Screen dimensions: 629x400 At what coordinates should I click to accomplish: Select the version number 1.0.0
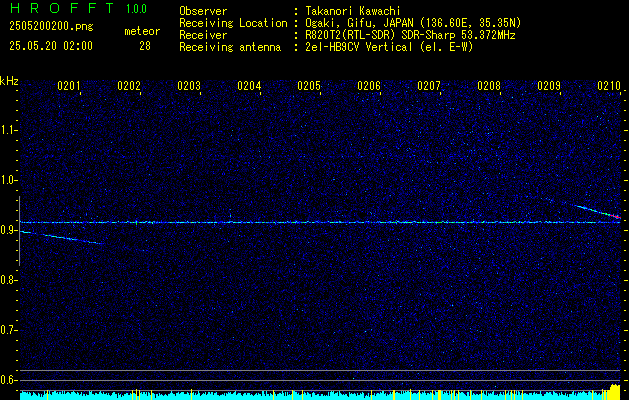[136, 9]
